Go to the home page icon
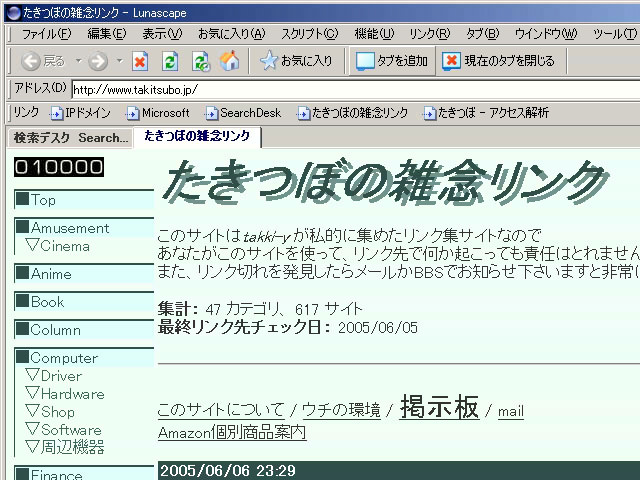 click(x=229, y=61)
